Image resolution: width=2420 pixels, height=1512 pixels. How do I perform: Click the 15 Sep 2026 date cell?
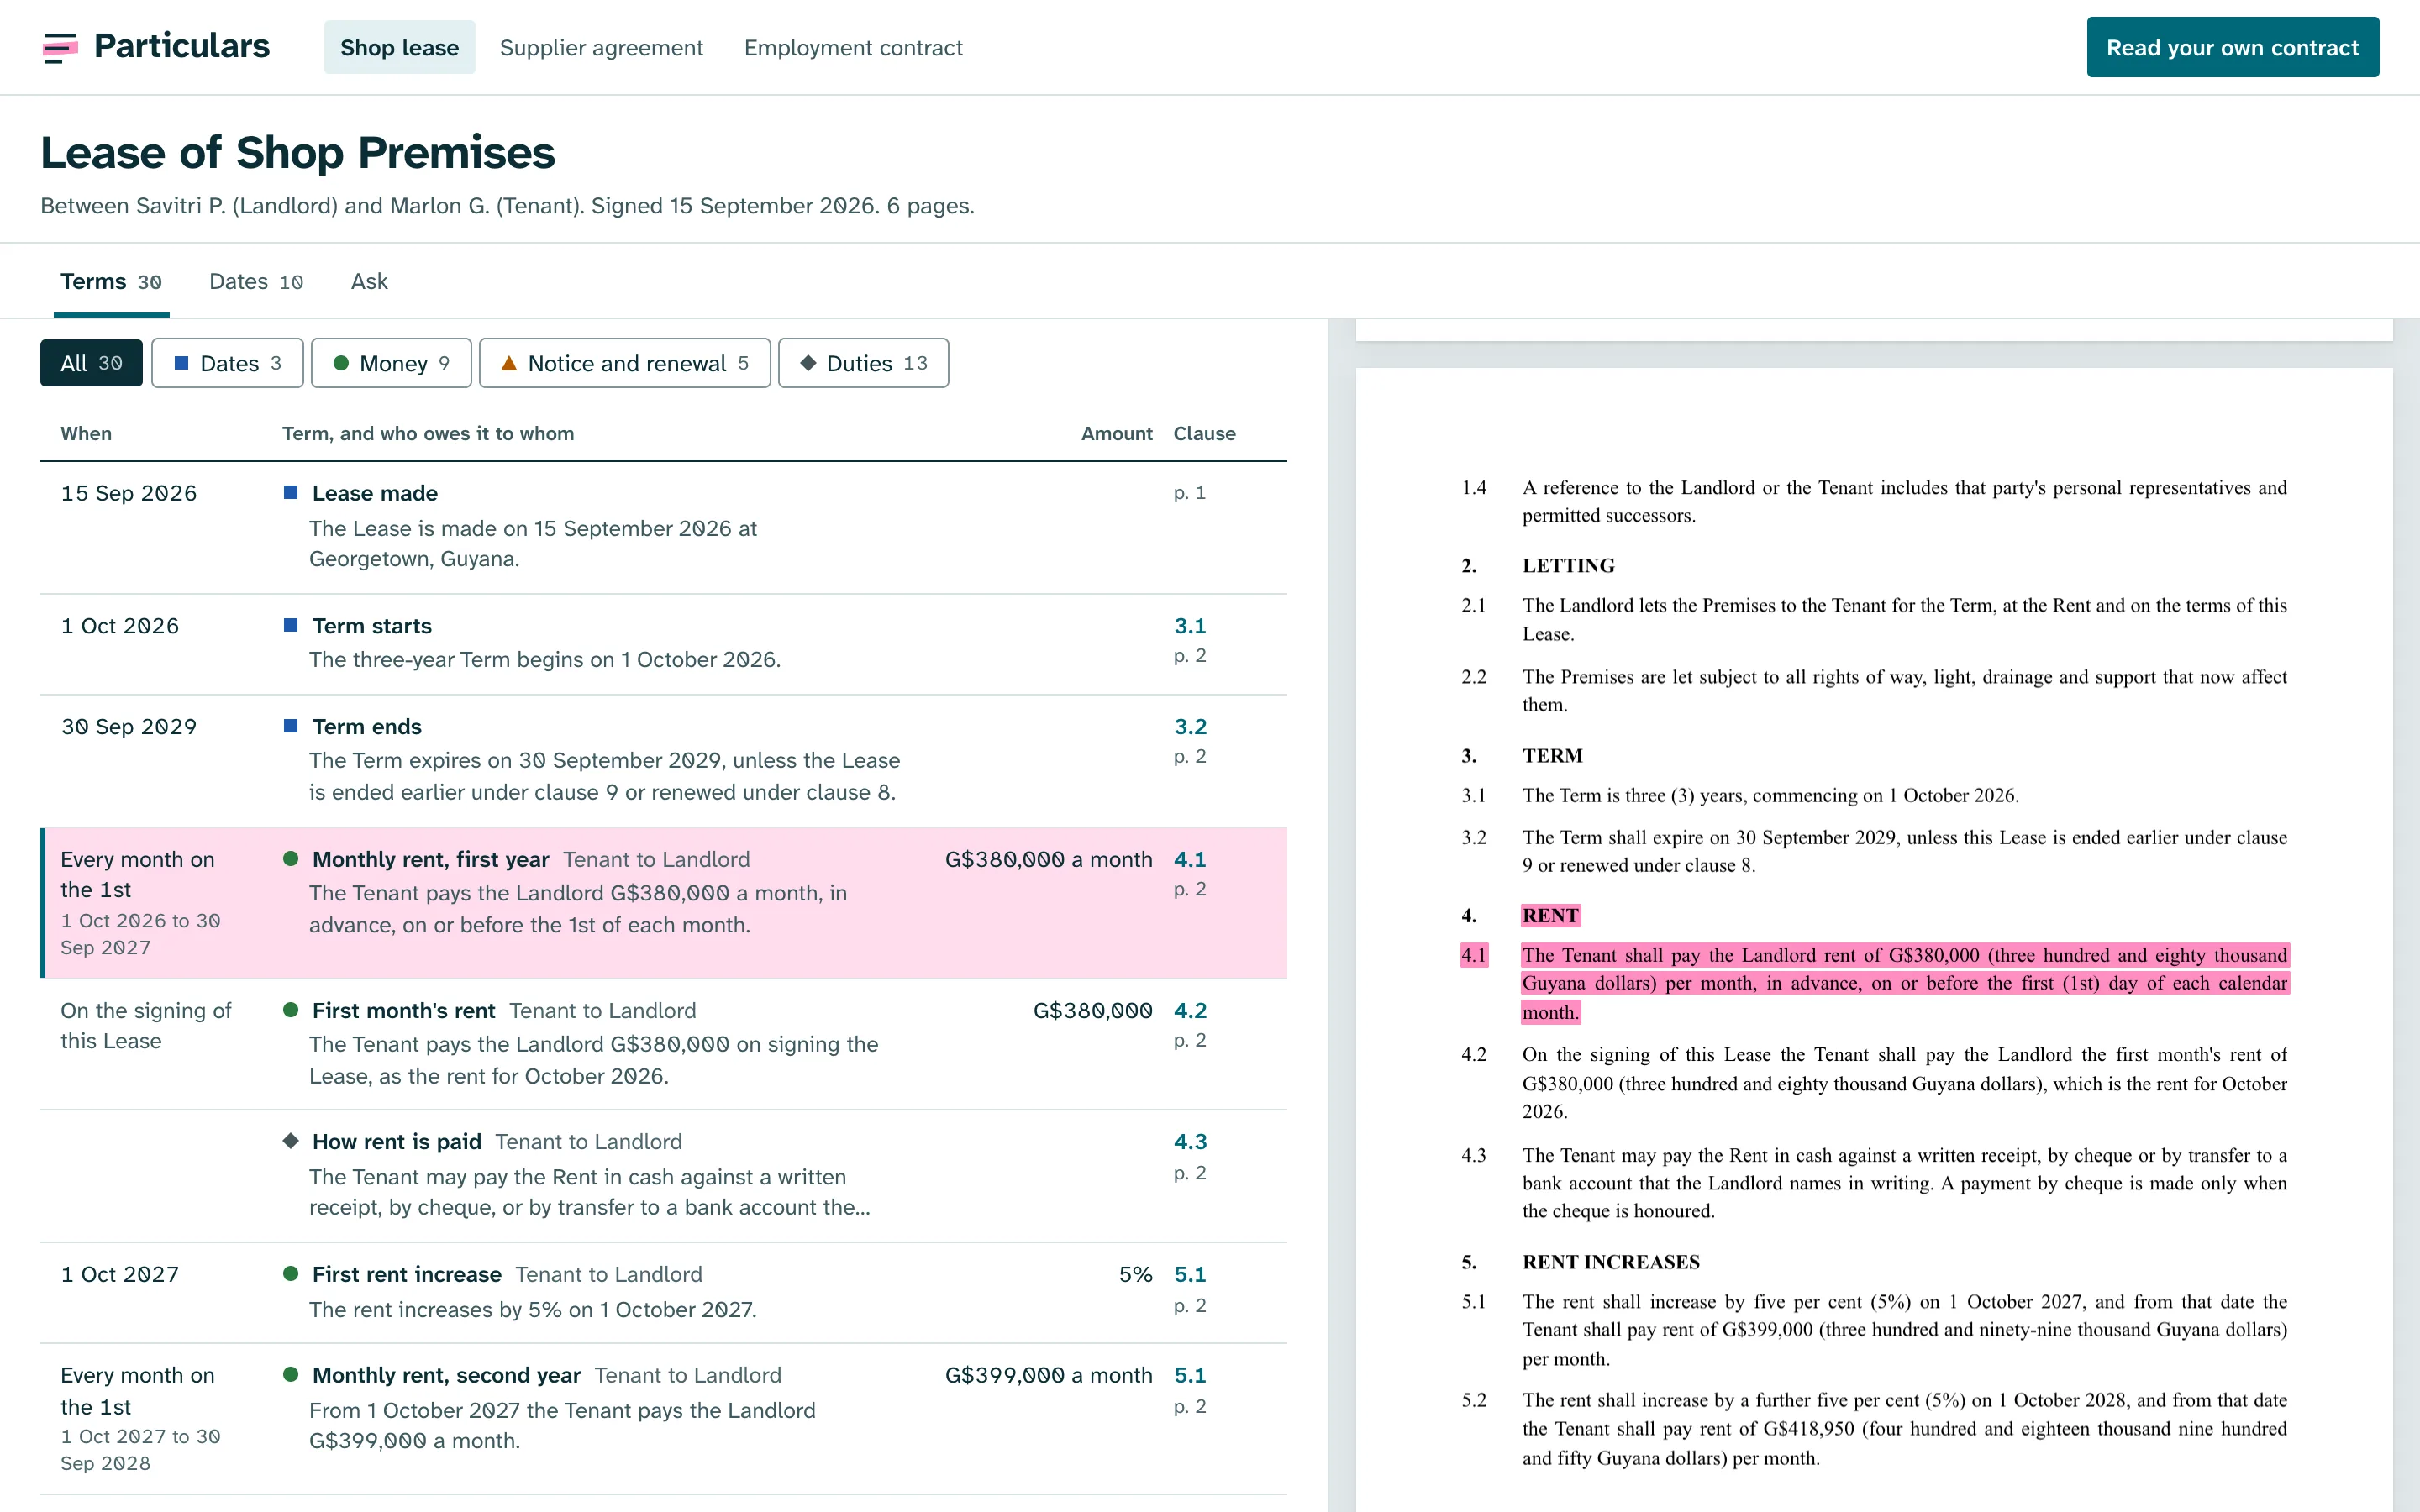pyautogui.click(x=129, y=493)
